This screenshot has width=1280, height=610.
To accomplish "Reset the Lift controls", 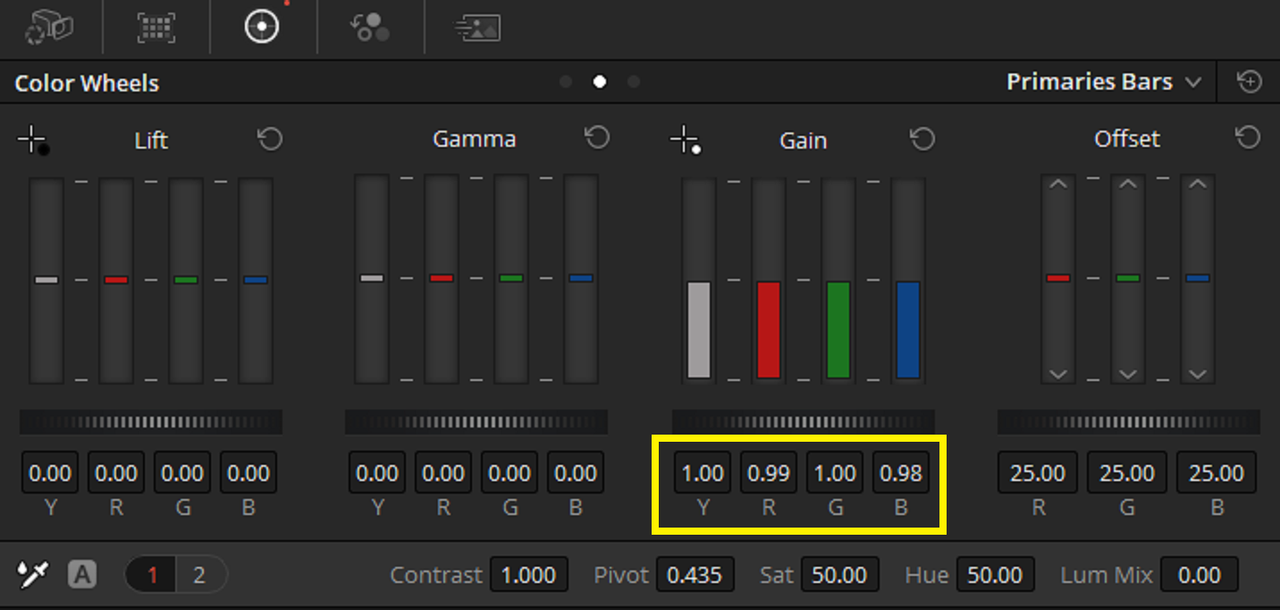I will 270,138.
